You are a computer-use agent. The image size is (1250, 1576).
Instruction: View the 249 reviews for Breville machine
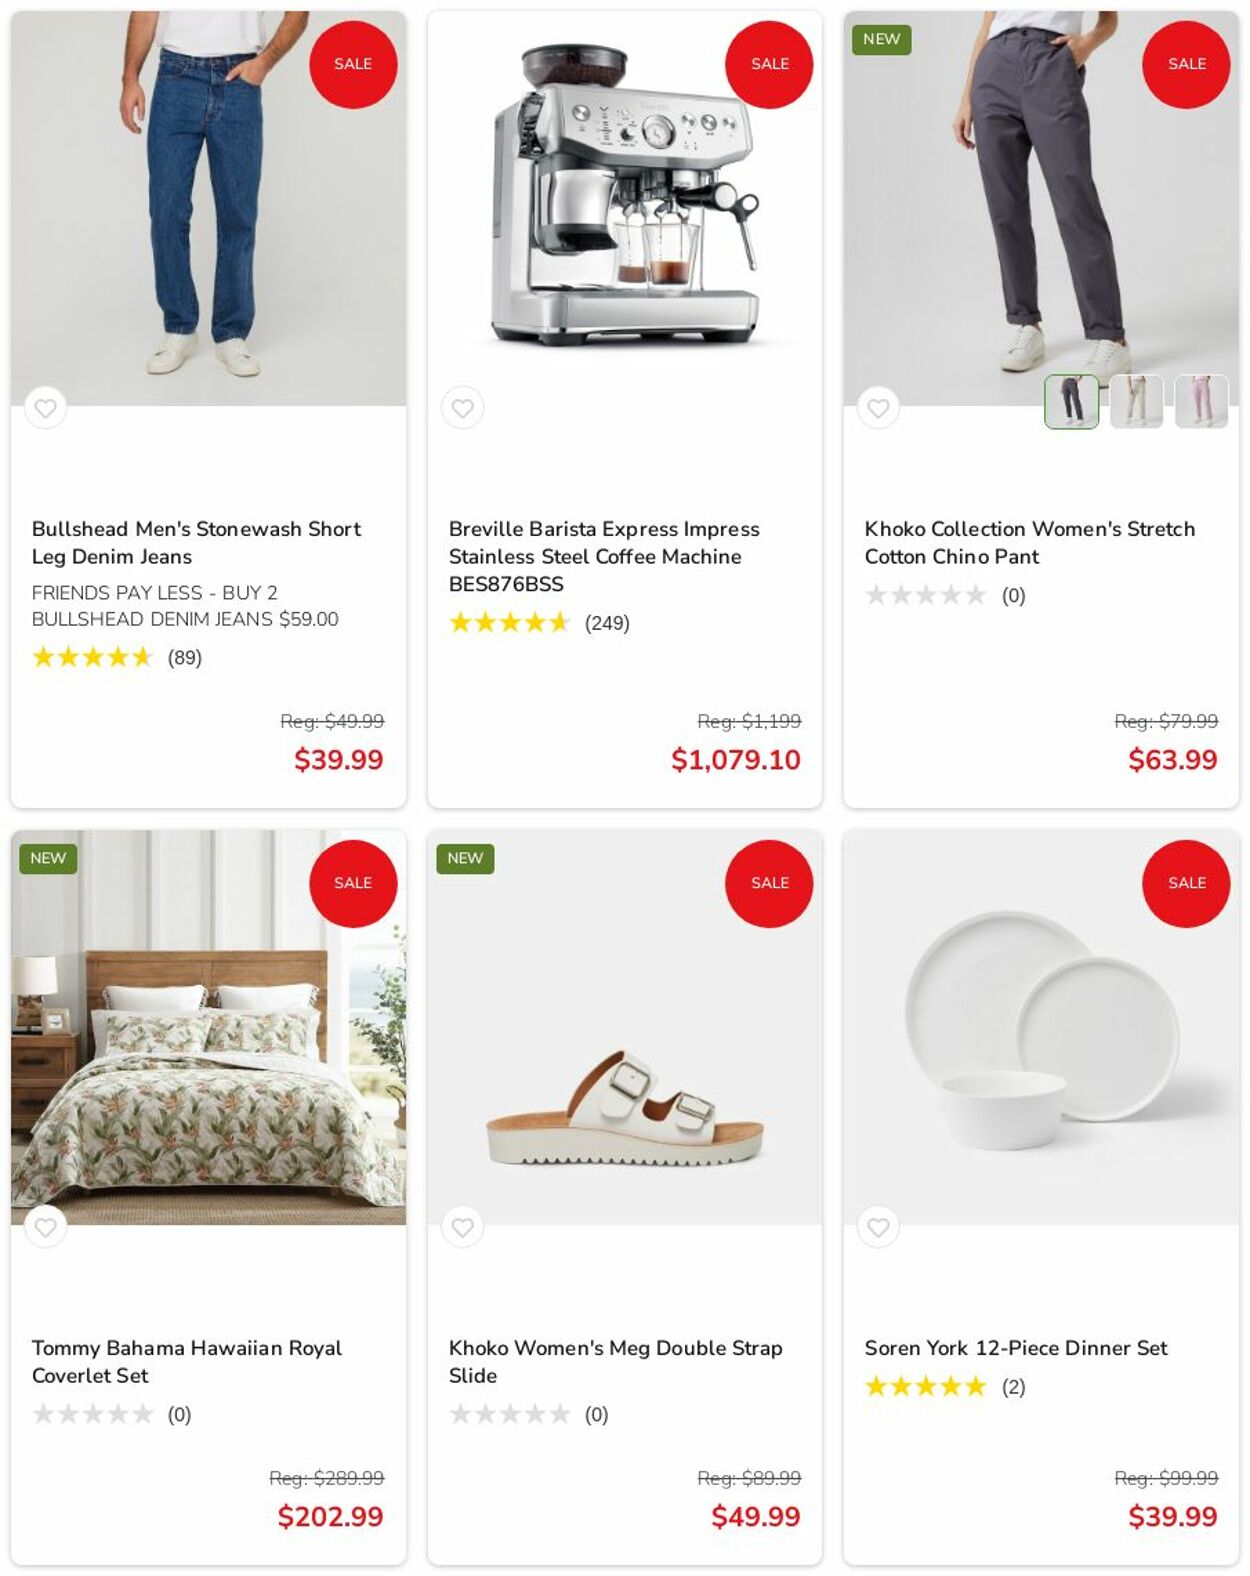606,623
